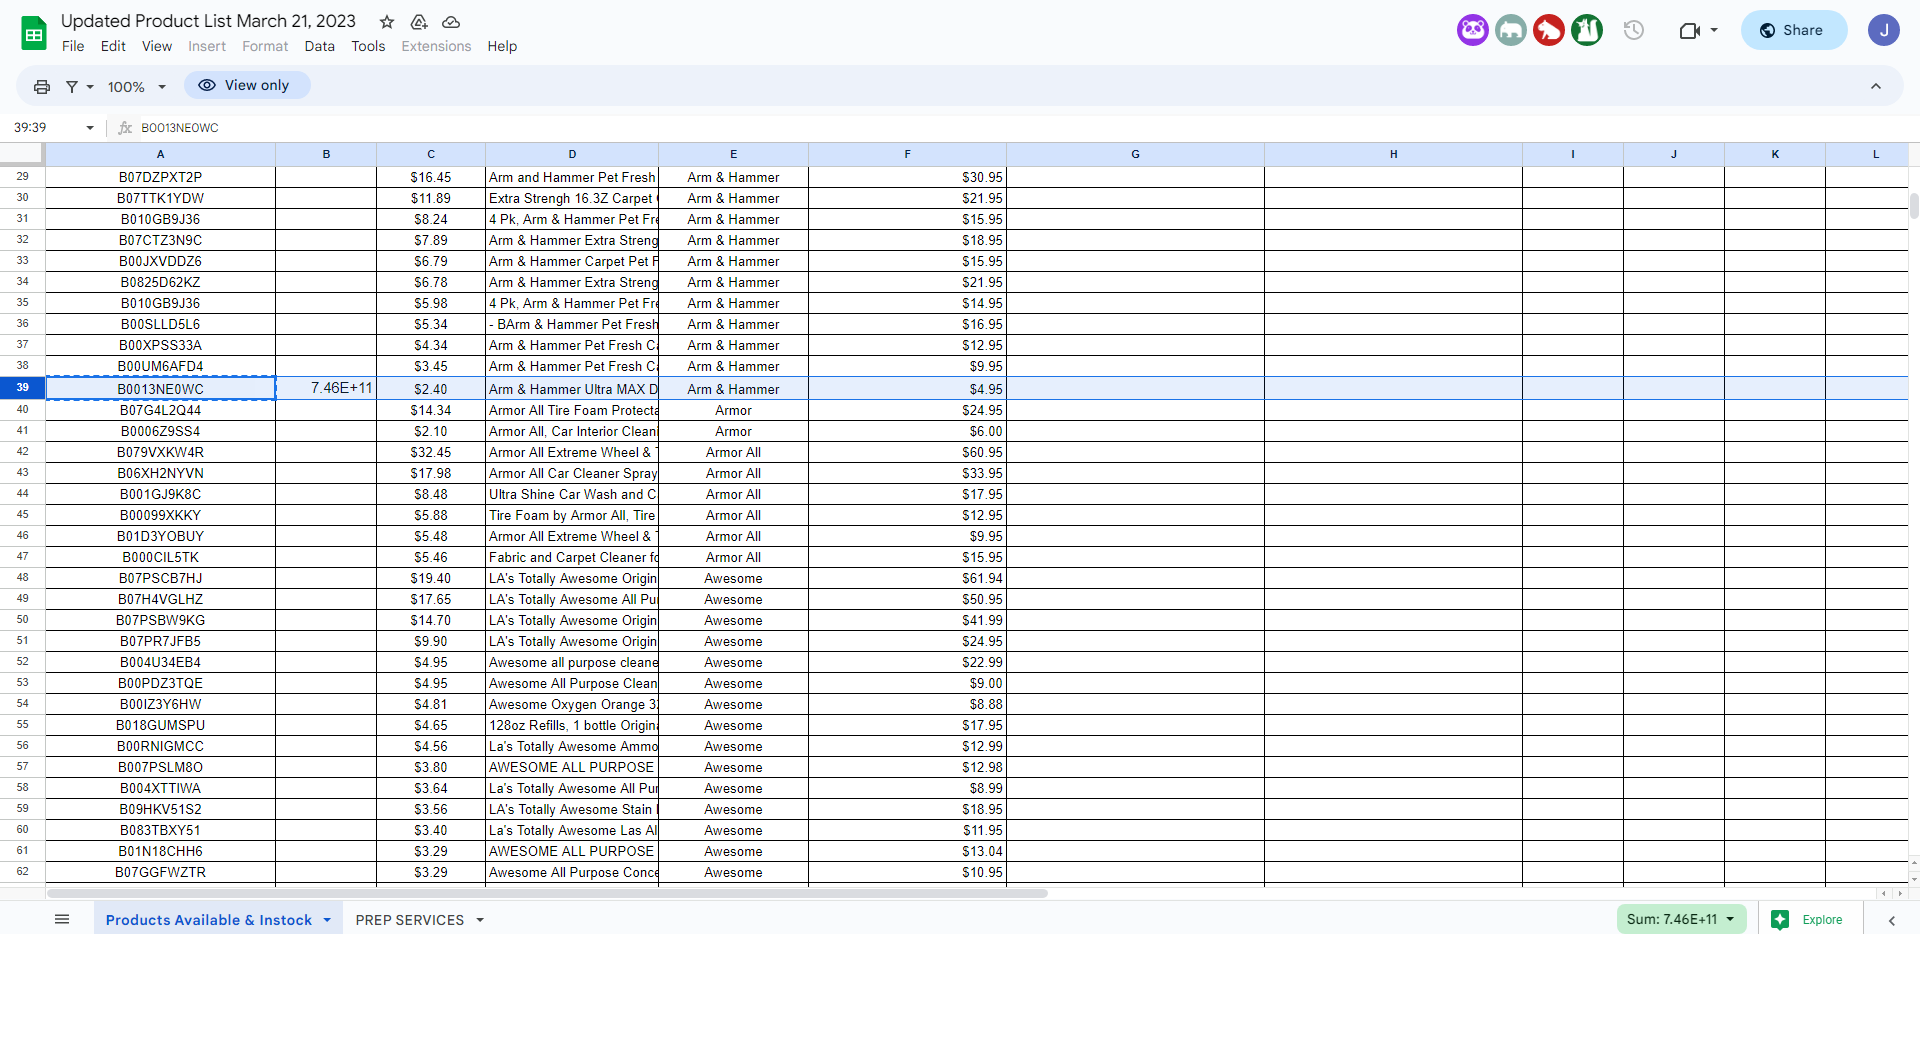Expand the filter views dropdown arrow

point(90,87)
